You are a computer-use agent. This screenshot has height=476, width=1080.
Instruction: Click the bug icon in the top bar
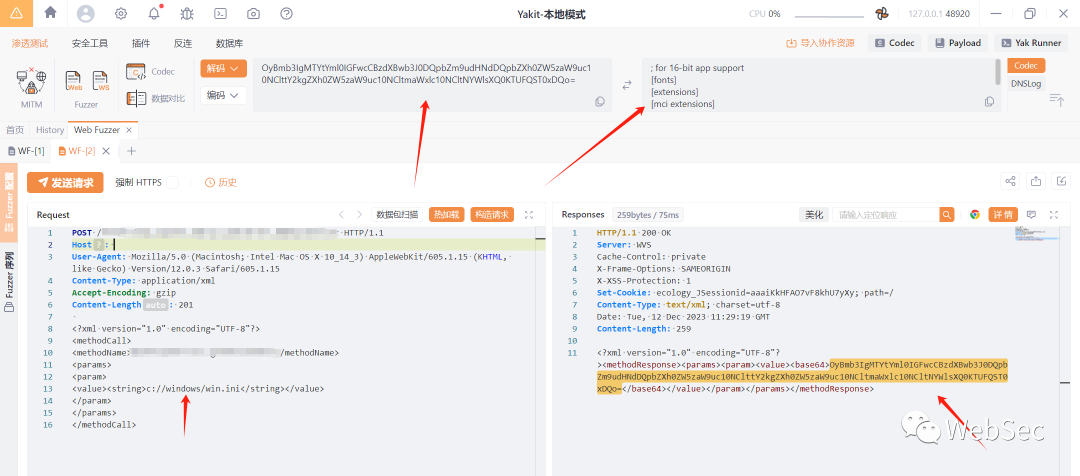(187, 14)
